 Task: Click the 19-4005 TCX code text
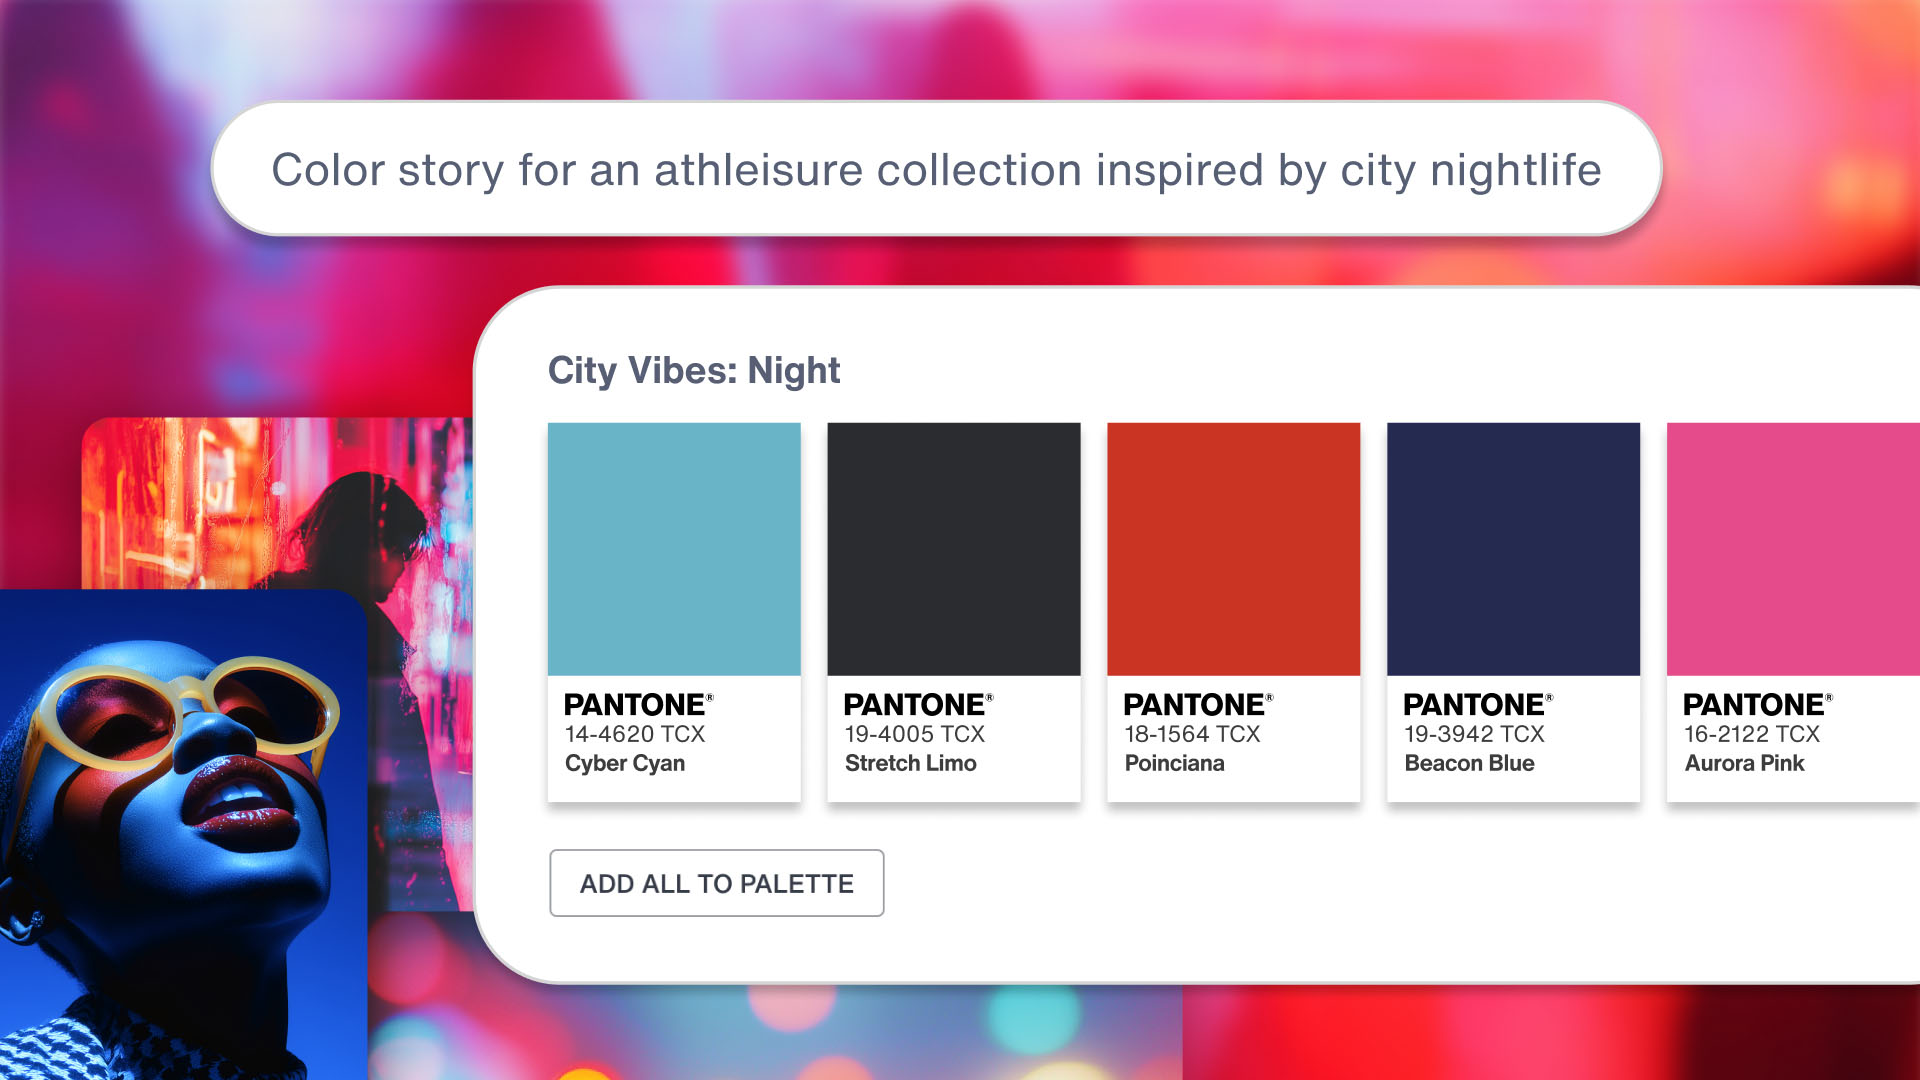912,734
